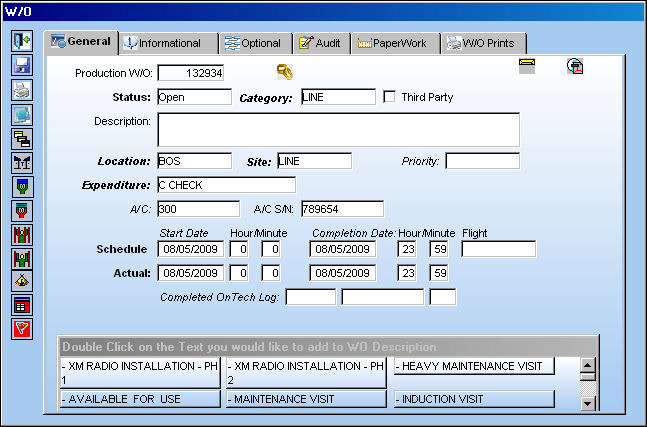Viewport: 647px width, 427px height.
Task: Click the Status field showing Open
Action: (x=194, y=97)
